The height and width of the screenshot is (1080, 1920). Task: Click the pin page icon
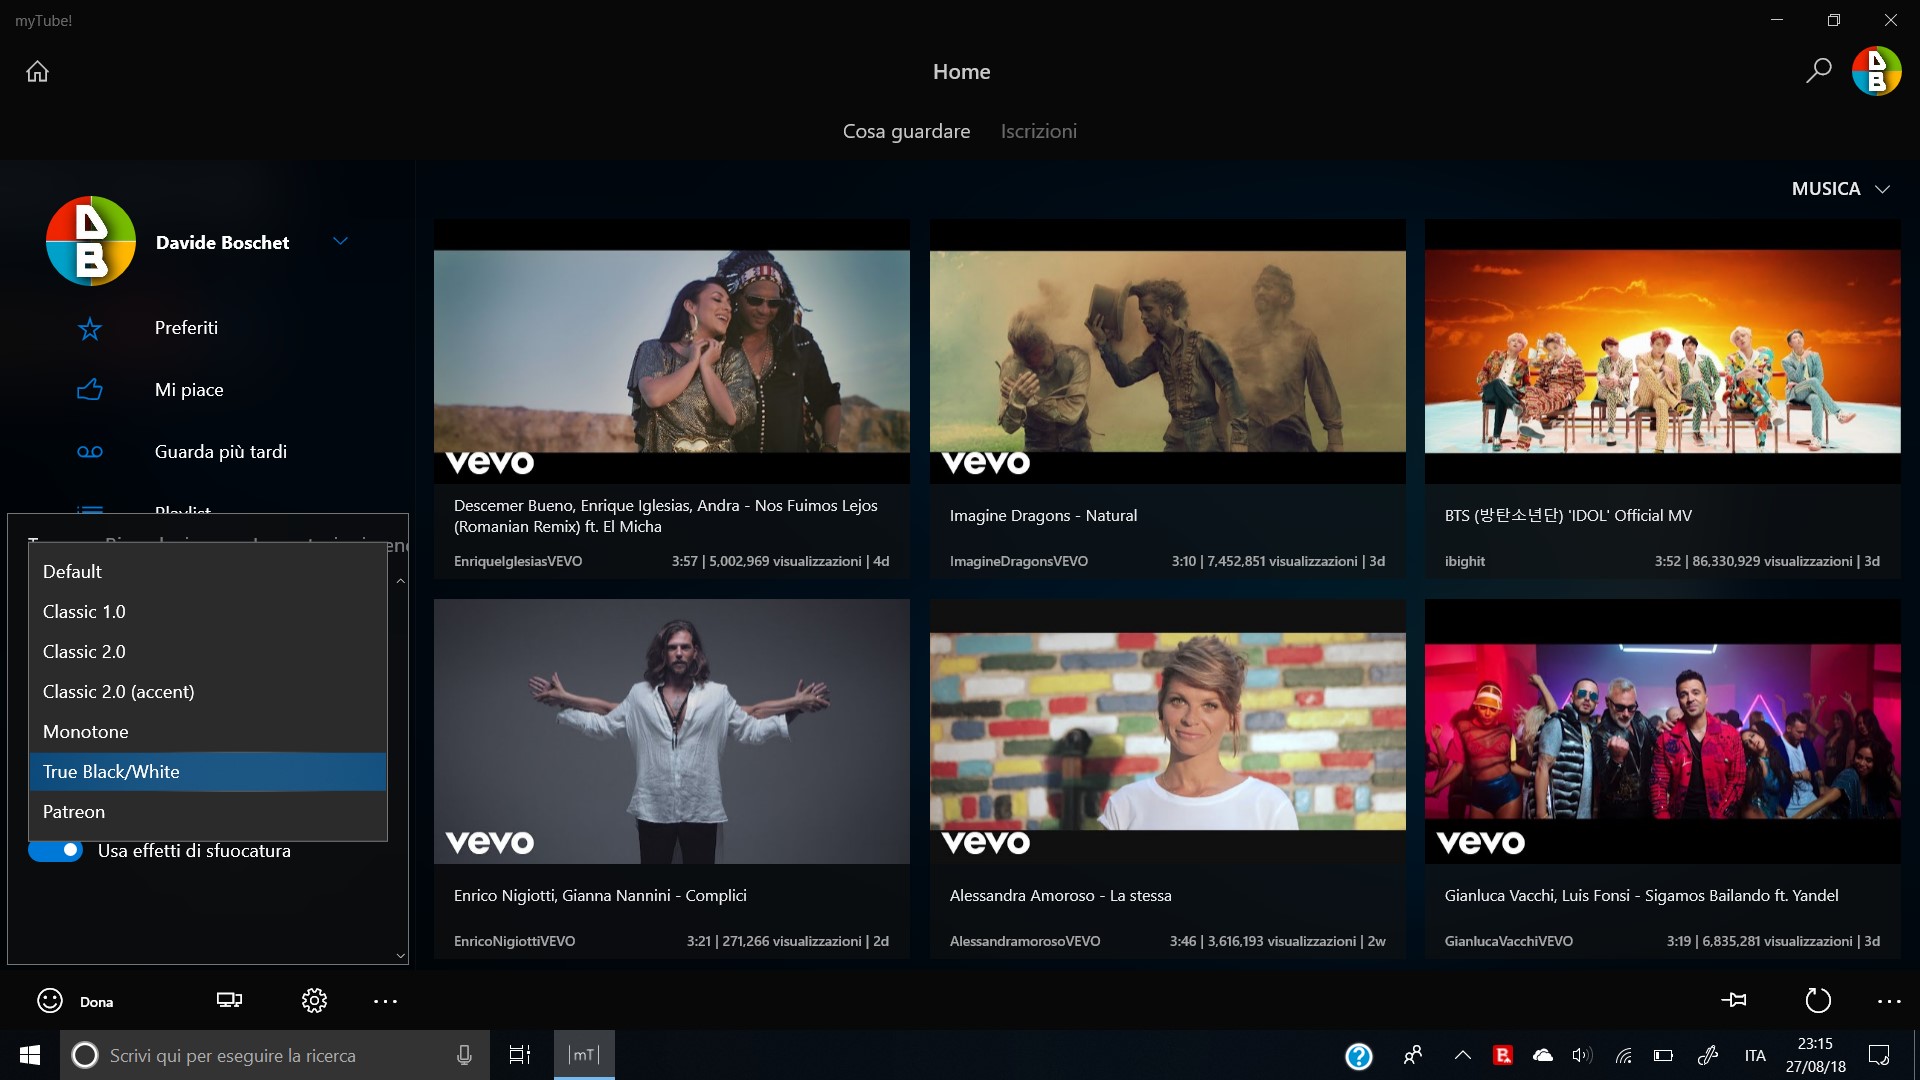point(1734,1000)
